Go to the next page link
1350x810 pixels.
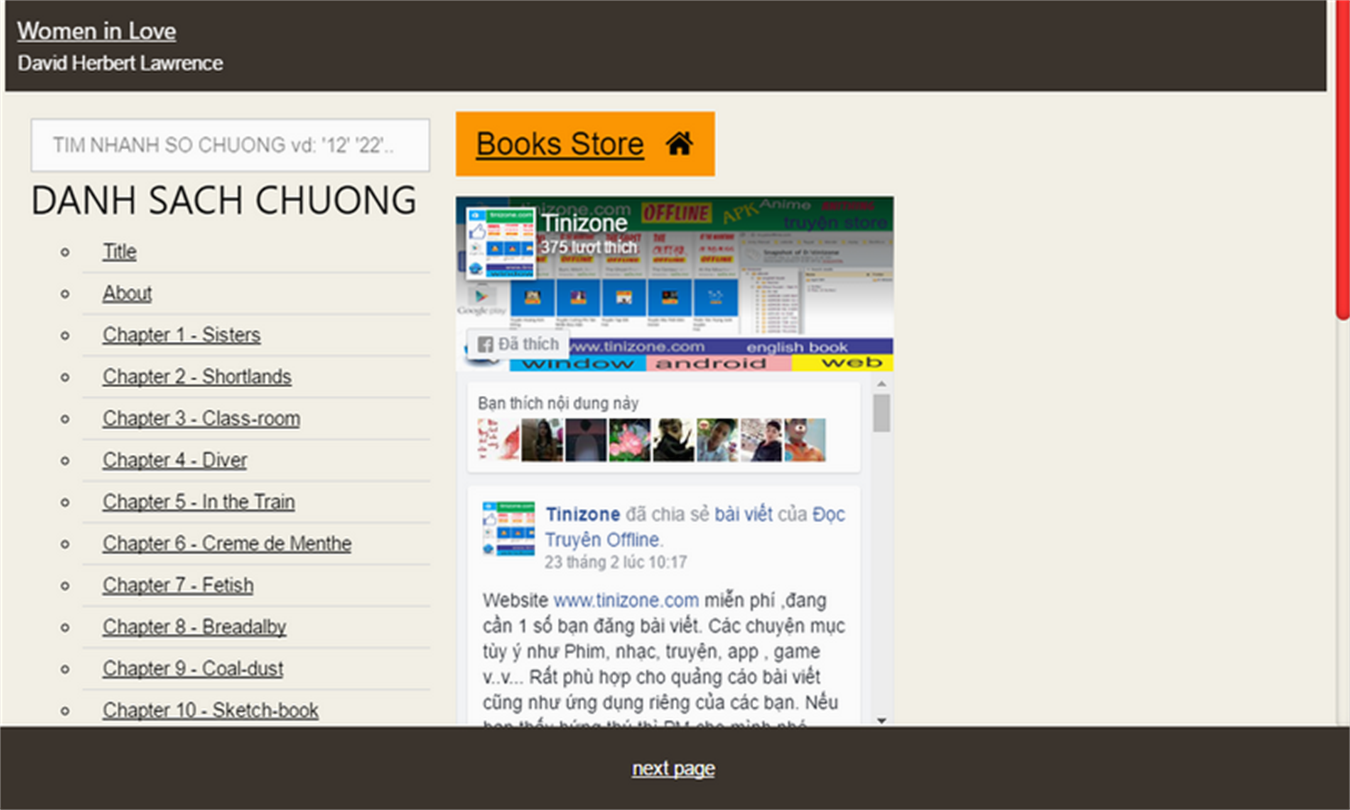tap(673, 768)
